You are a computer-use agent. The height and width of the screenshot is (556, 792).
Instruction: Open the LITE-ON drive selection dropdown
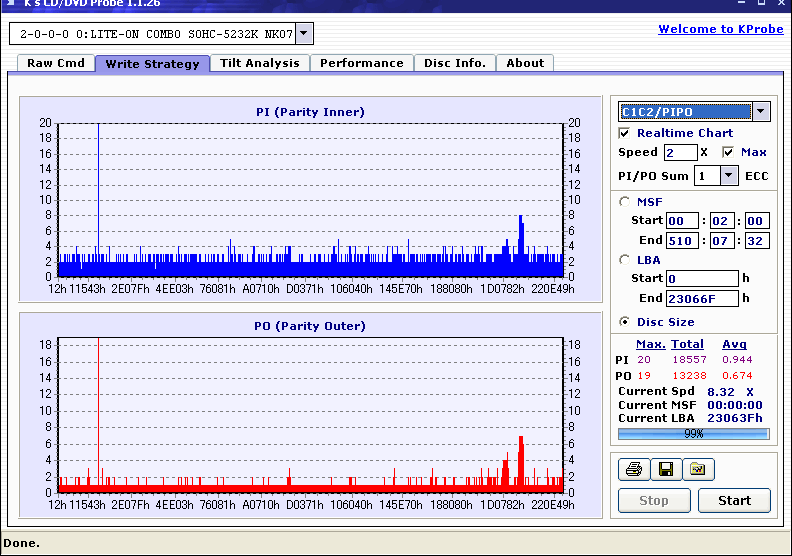click(x=304, y=35)
